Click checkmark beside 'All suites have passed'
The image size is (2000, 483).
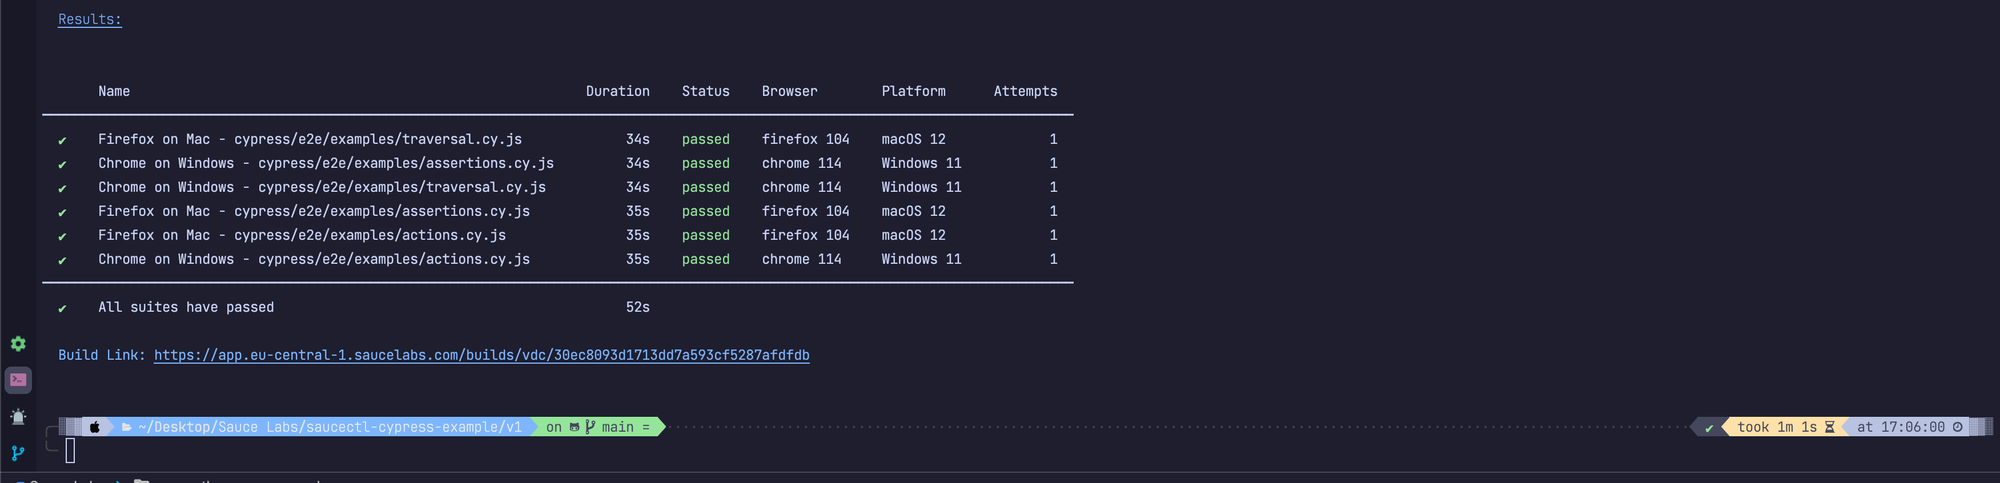pos(62,308)
